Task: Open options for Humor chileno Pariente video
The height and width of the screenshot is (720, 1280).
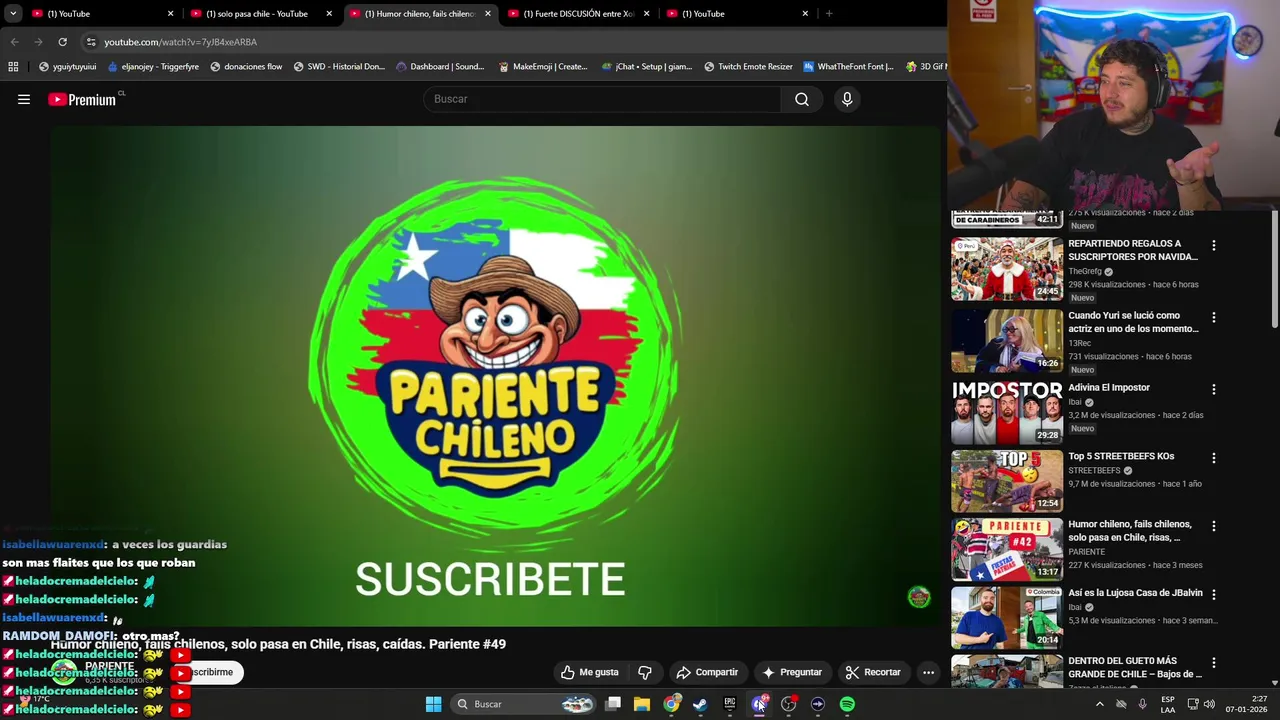Action: click(x=1214, y=526)
